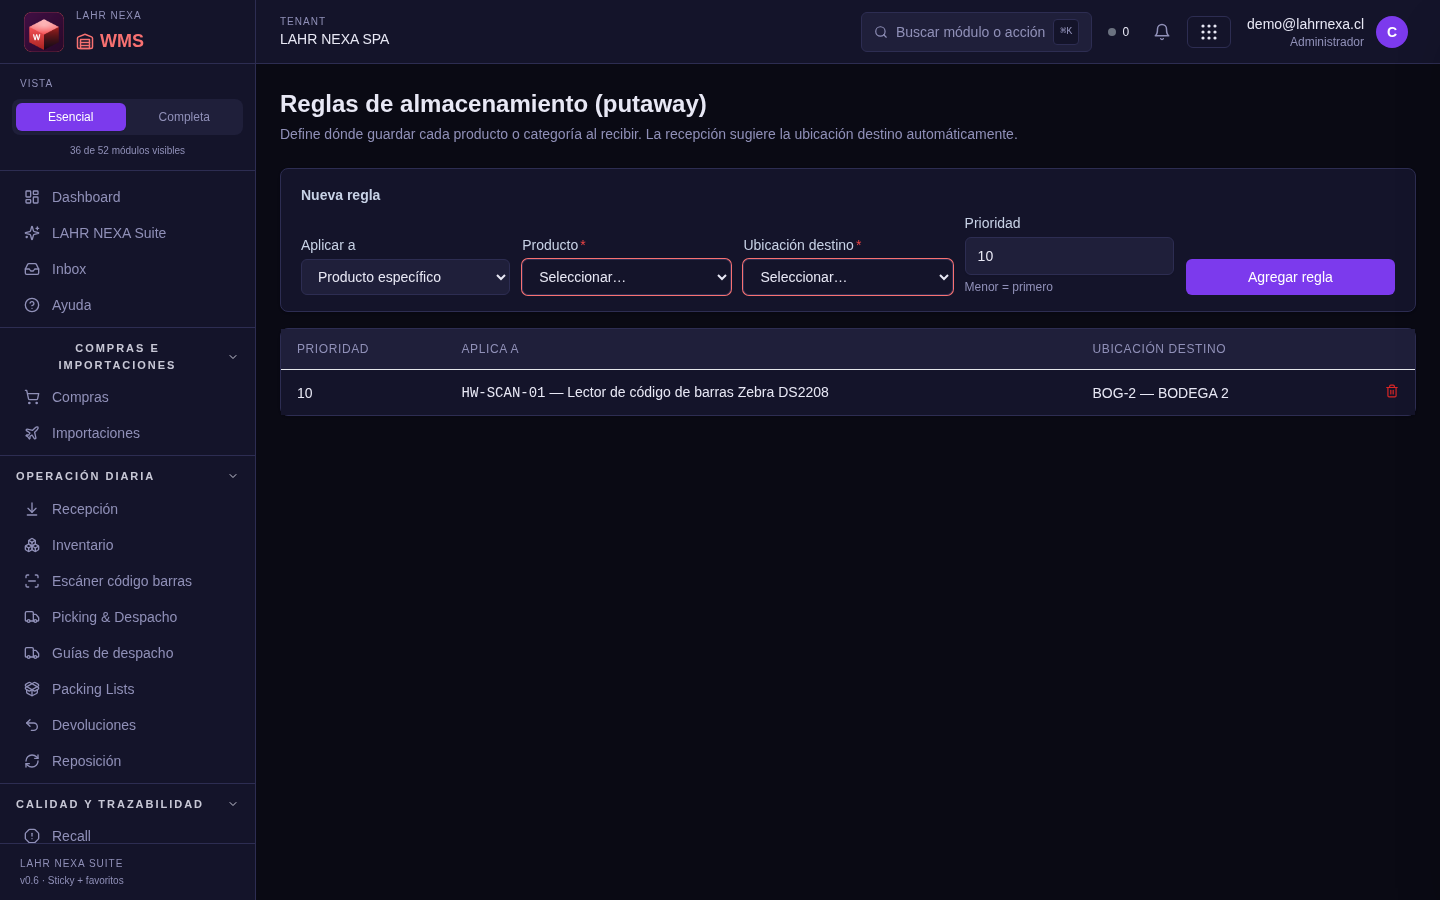
Task: Open notifications bell icon
Action: (x=1162, y=32)
